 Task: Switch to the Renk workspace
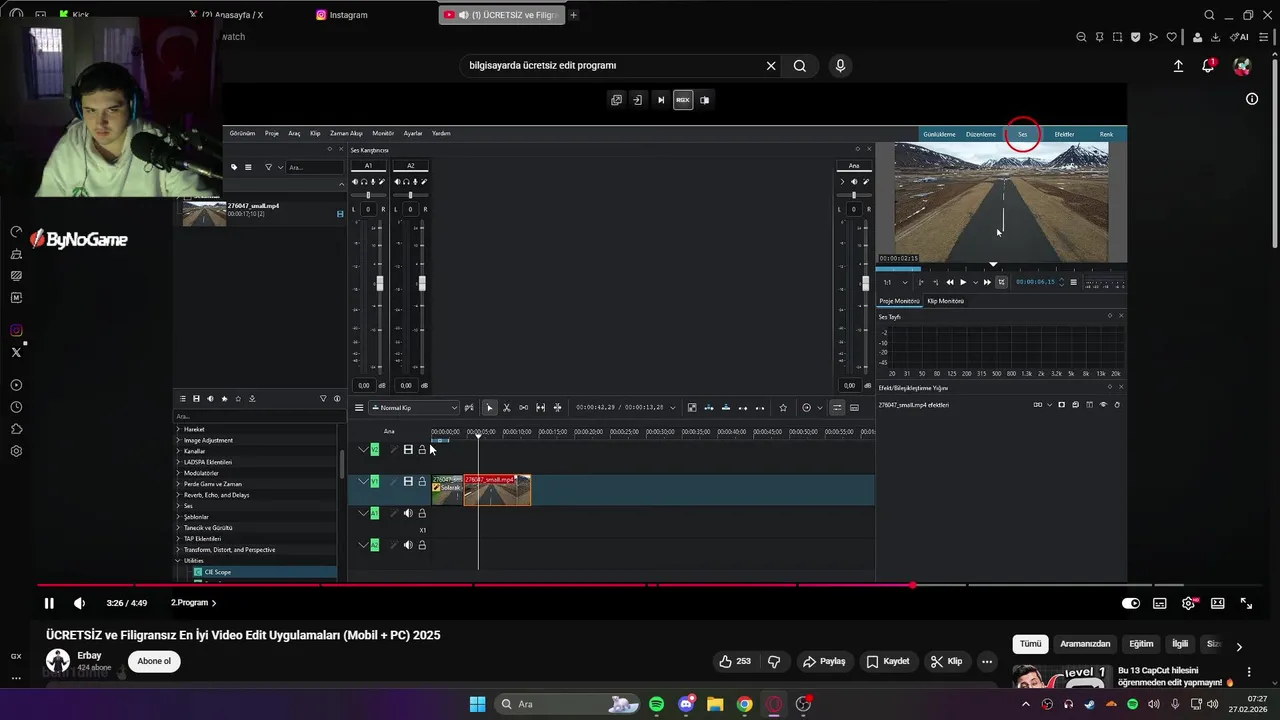(1106, 134)
